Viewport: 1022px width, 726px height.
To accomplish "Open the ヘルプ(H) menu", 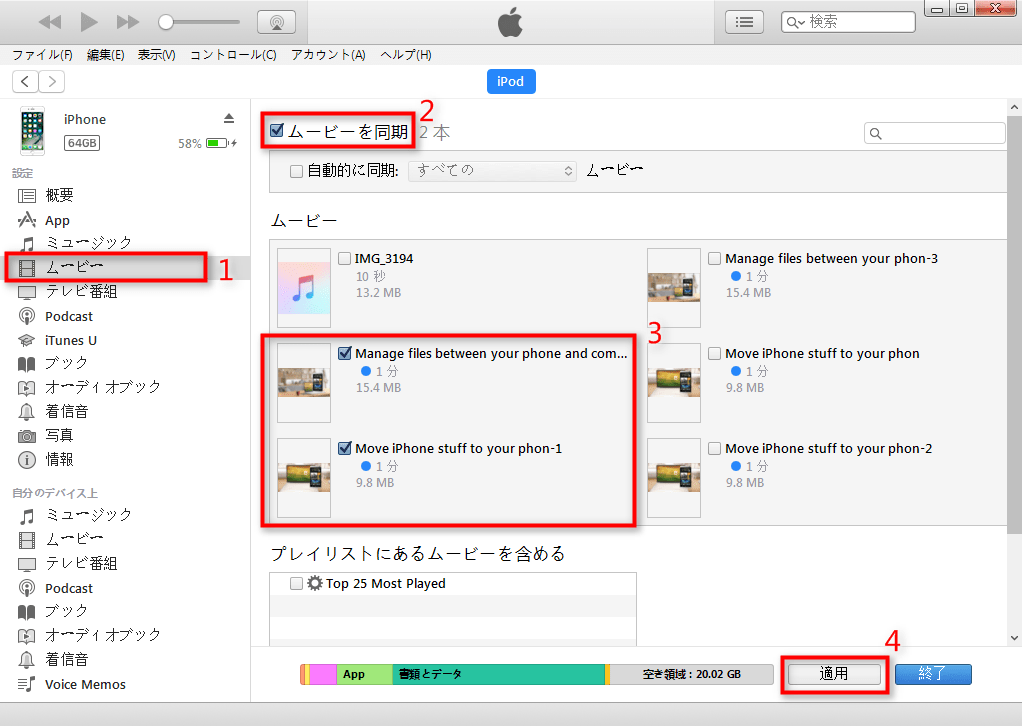I will tap(405, 55).
